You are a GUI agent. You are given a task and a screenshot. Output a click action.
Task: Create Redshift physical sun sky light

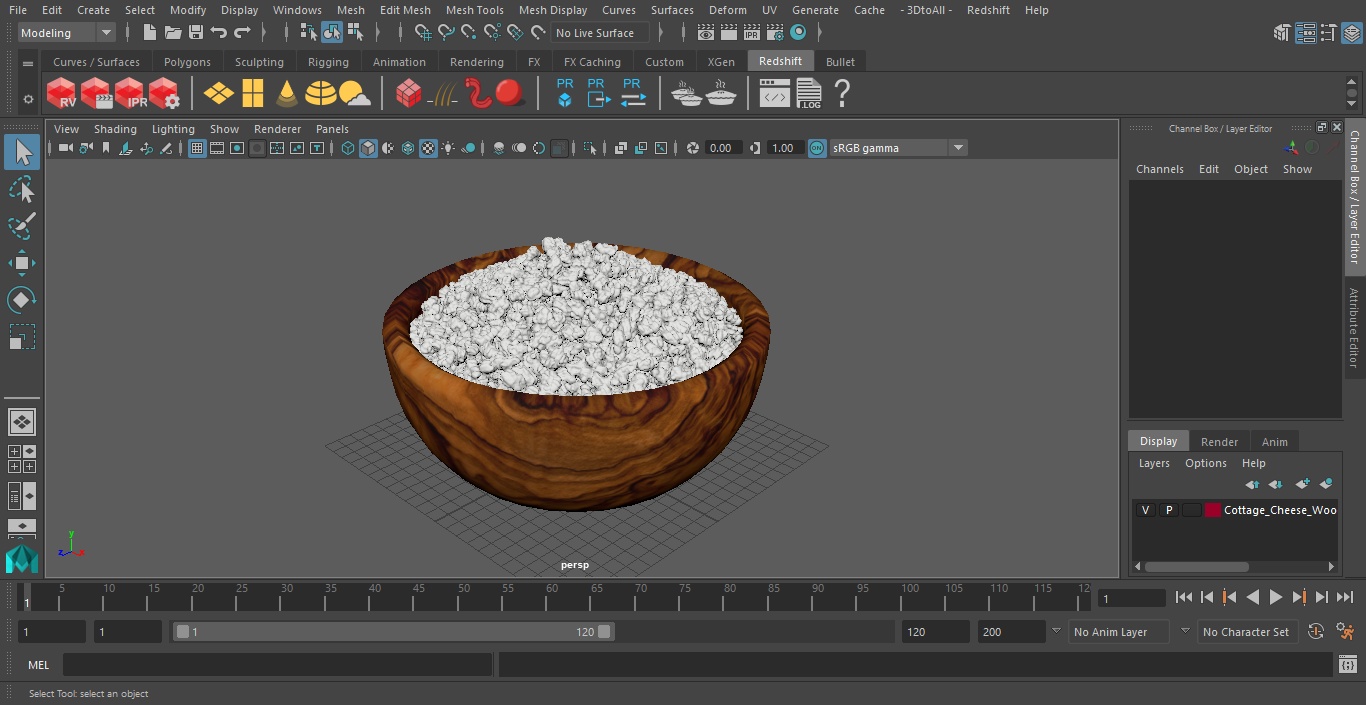354,94
